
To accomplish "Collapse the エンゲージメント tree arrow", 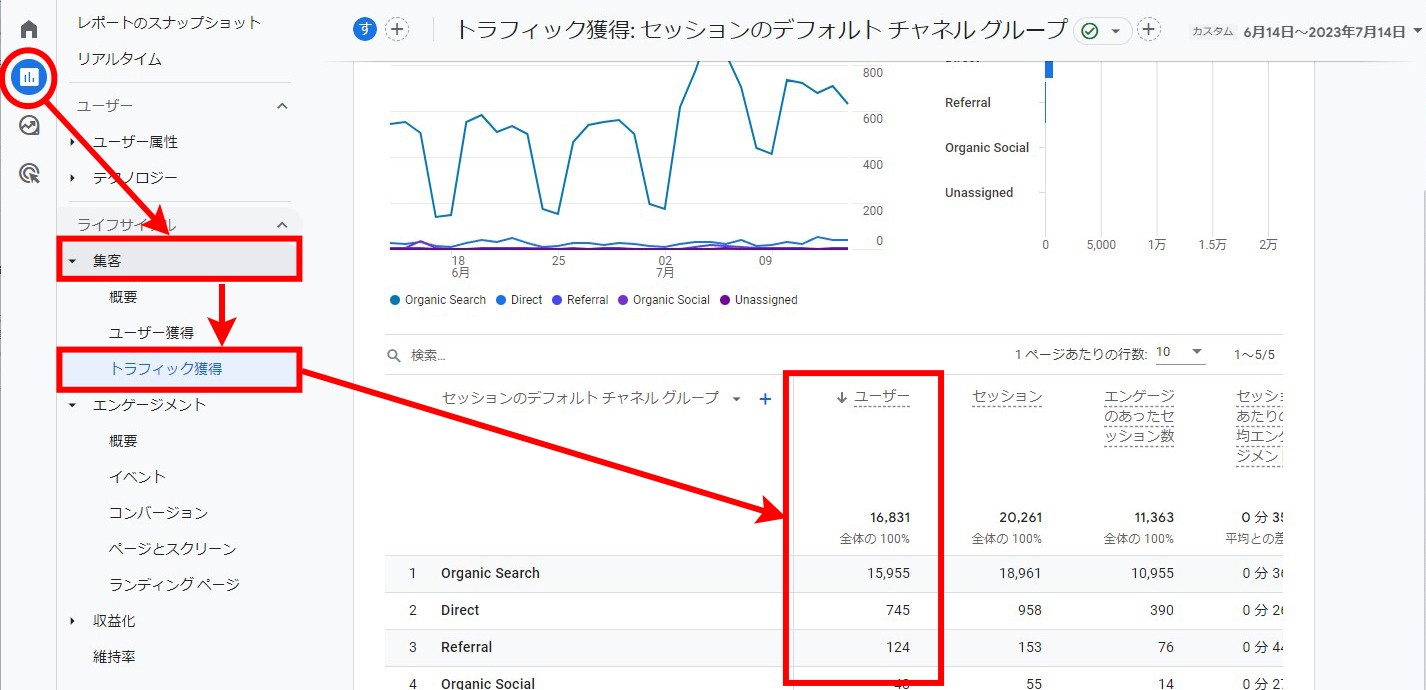I will (x=72, y=405).
